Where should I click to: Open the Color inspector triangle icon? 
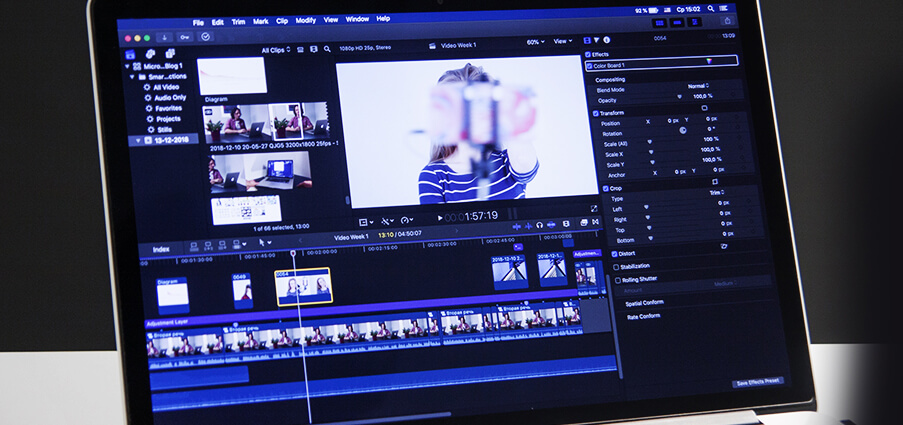click(597, 40)
